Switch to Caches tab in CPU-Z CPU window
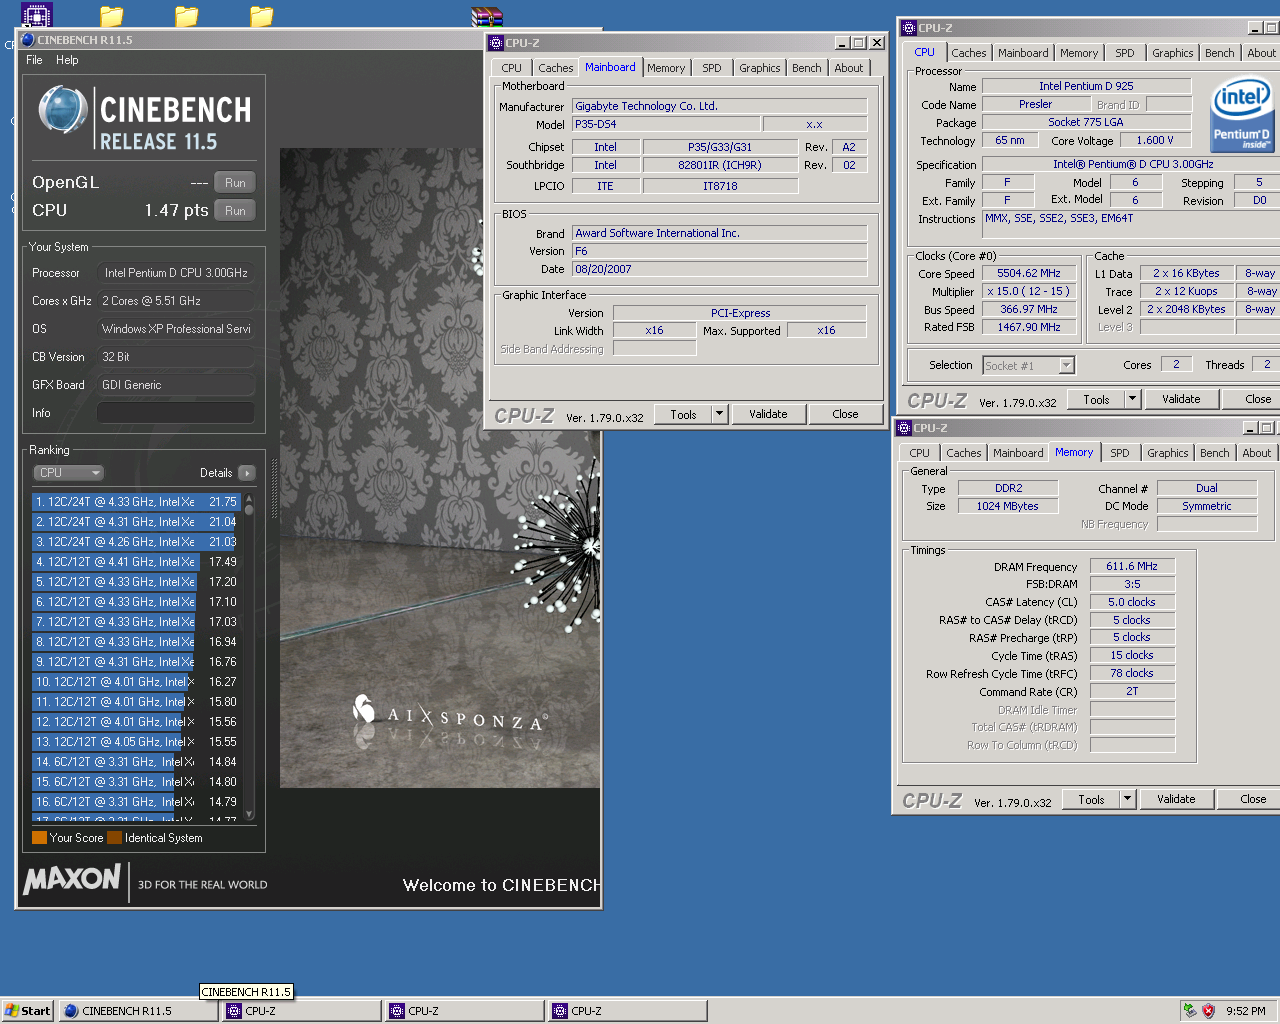The height and width of the screenshot is (1024, 1280). coord(969,53)
